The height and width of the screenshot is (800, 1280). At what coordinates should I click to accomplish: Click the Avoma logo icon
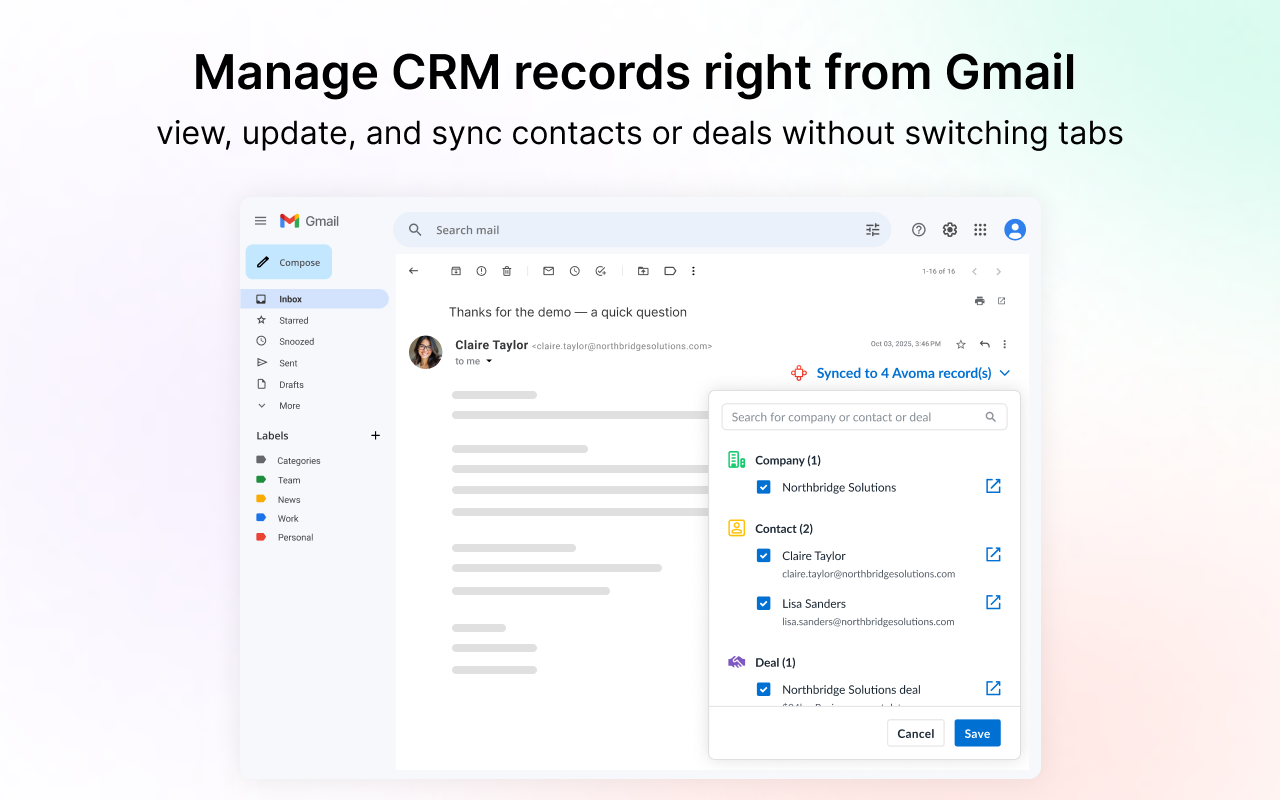click(799, 373)
